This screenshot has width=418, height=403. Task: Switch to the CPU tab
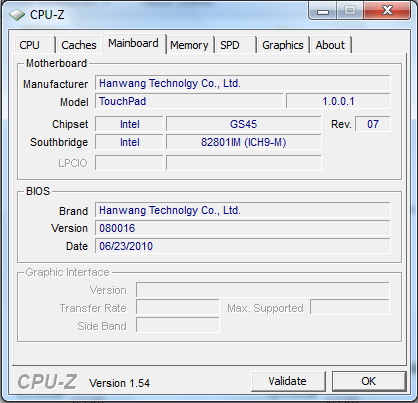click(x=34, y=45)
